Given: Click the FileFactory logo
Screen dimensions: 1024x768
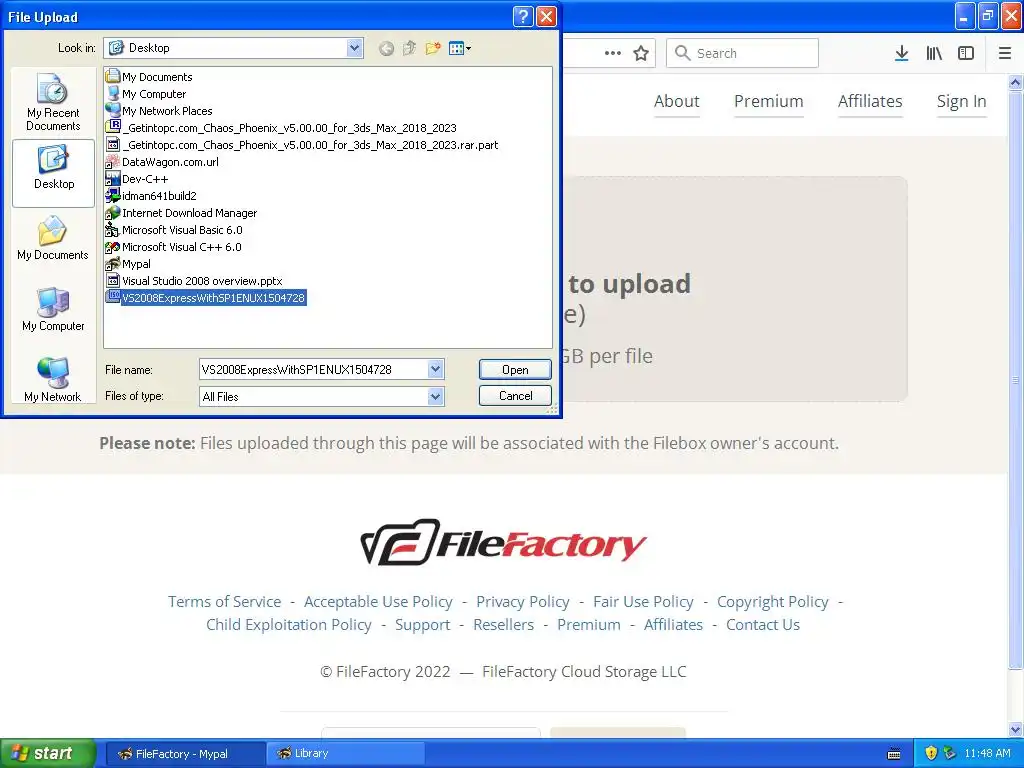Looking at the screenshot, I should point(504,542).
